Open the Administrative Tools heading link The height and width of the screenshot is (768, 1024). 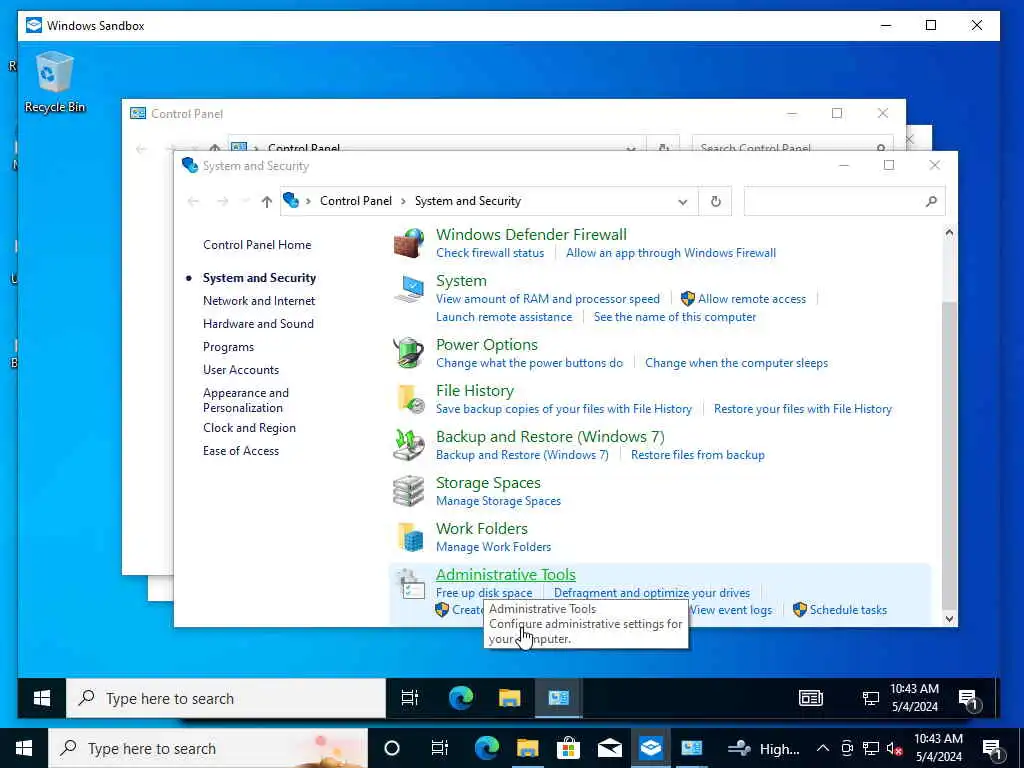click(505, 575)
